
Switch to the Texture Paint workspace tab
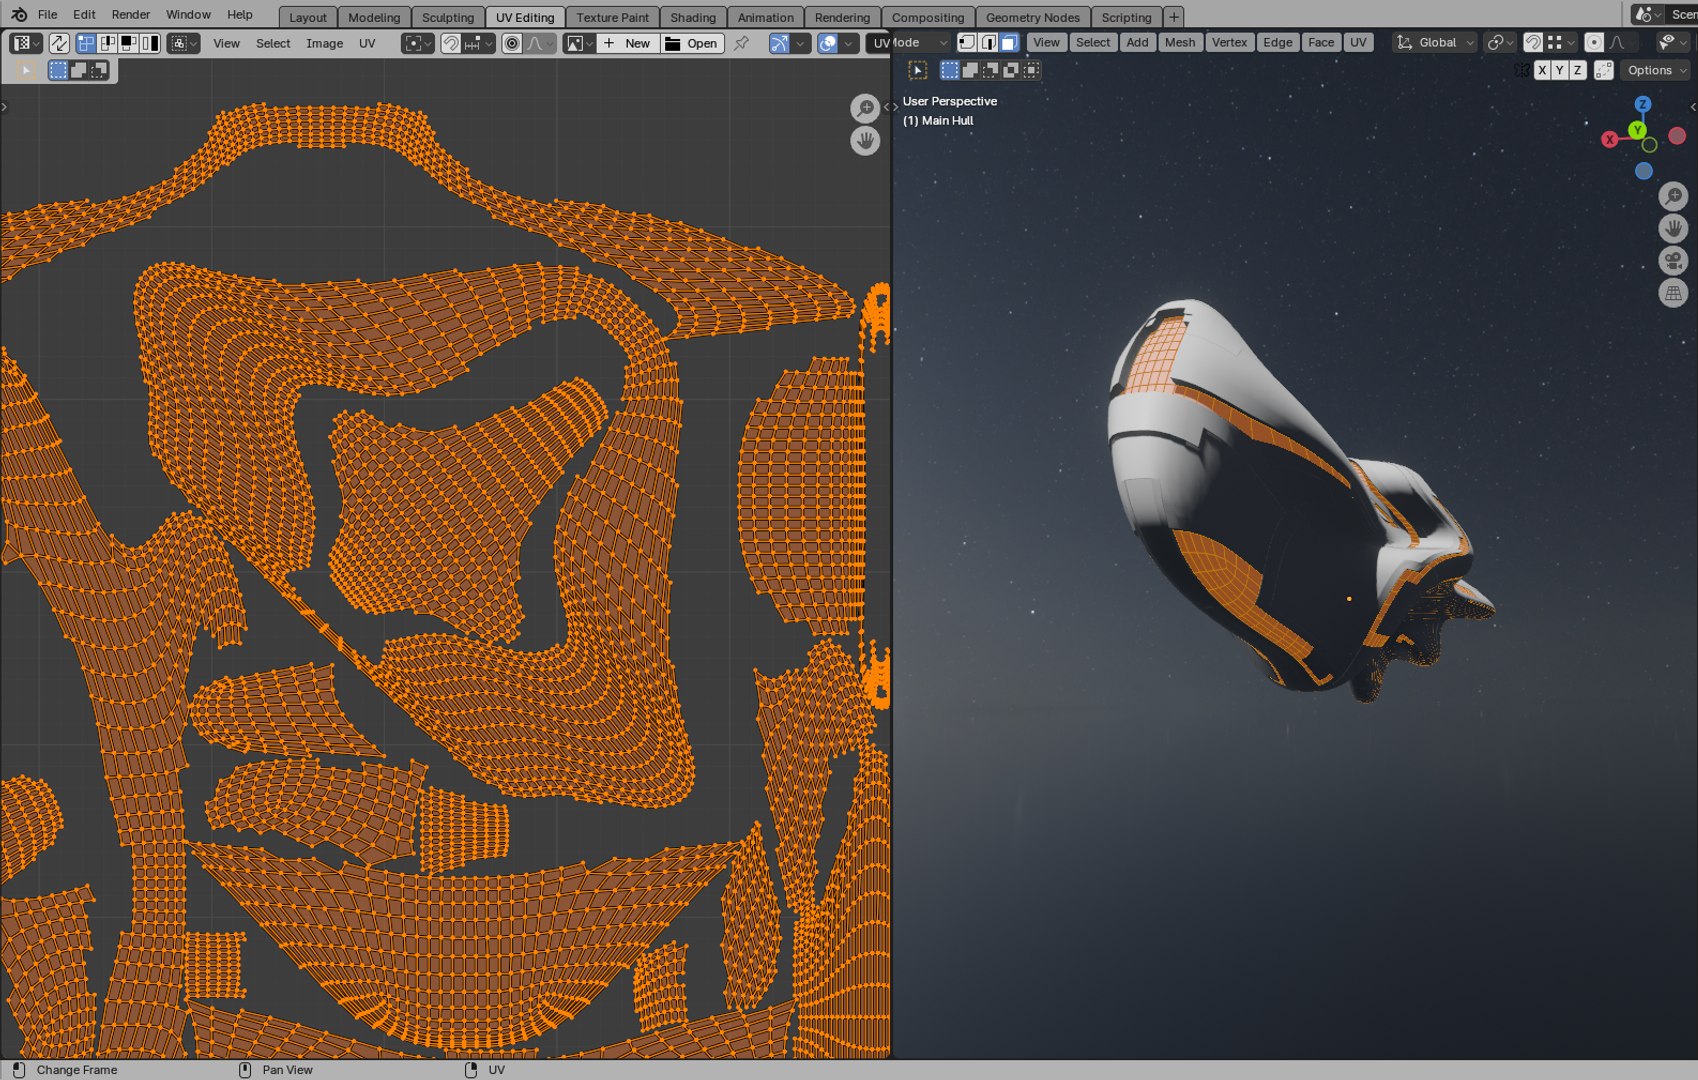(612, 17)
